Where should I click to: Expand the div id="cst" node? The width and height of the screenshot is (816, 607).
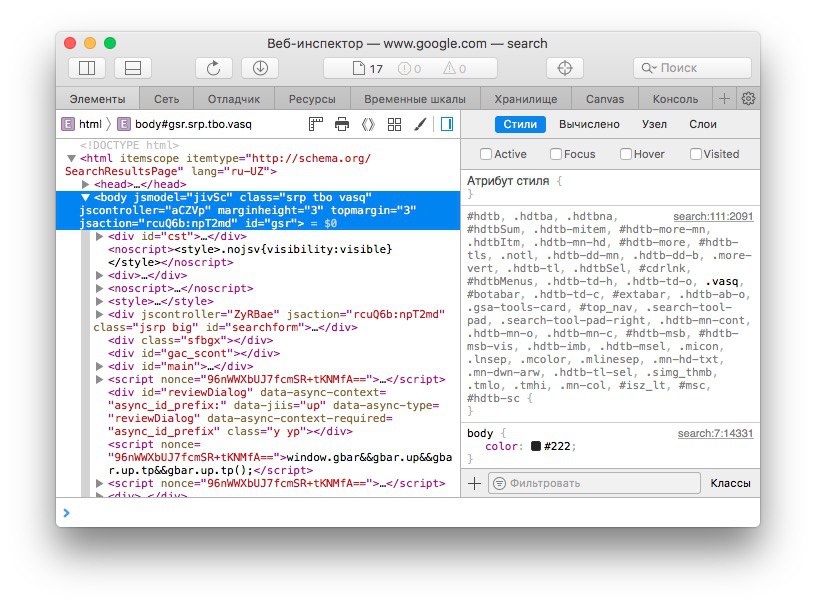[99, 236]
